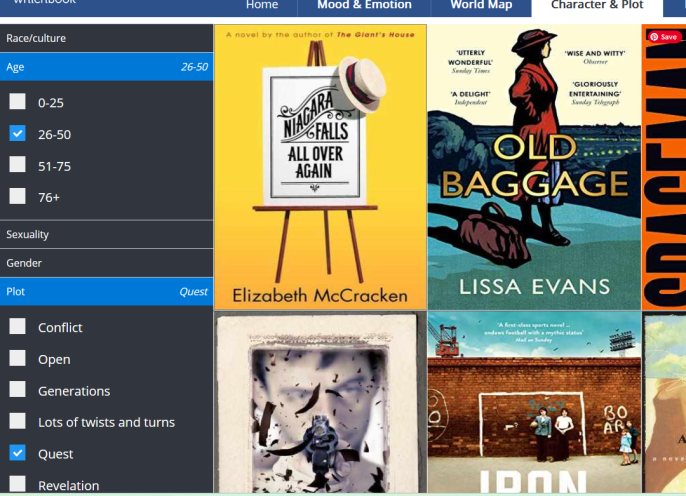This screenshot has height=496, width=686.
Task: Uncheck the 26-50 age checkbox
Action: tap(18, 133)
